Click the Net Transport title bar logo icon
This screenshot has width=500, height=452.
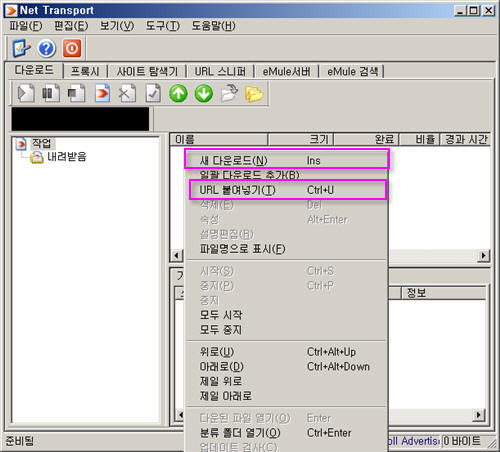pos(11,11)
